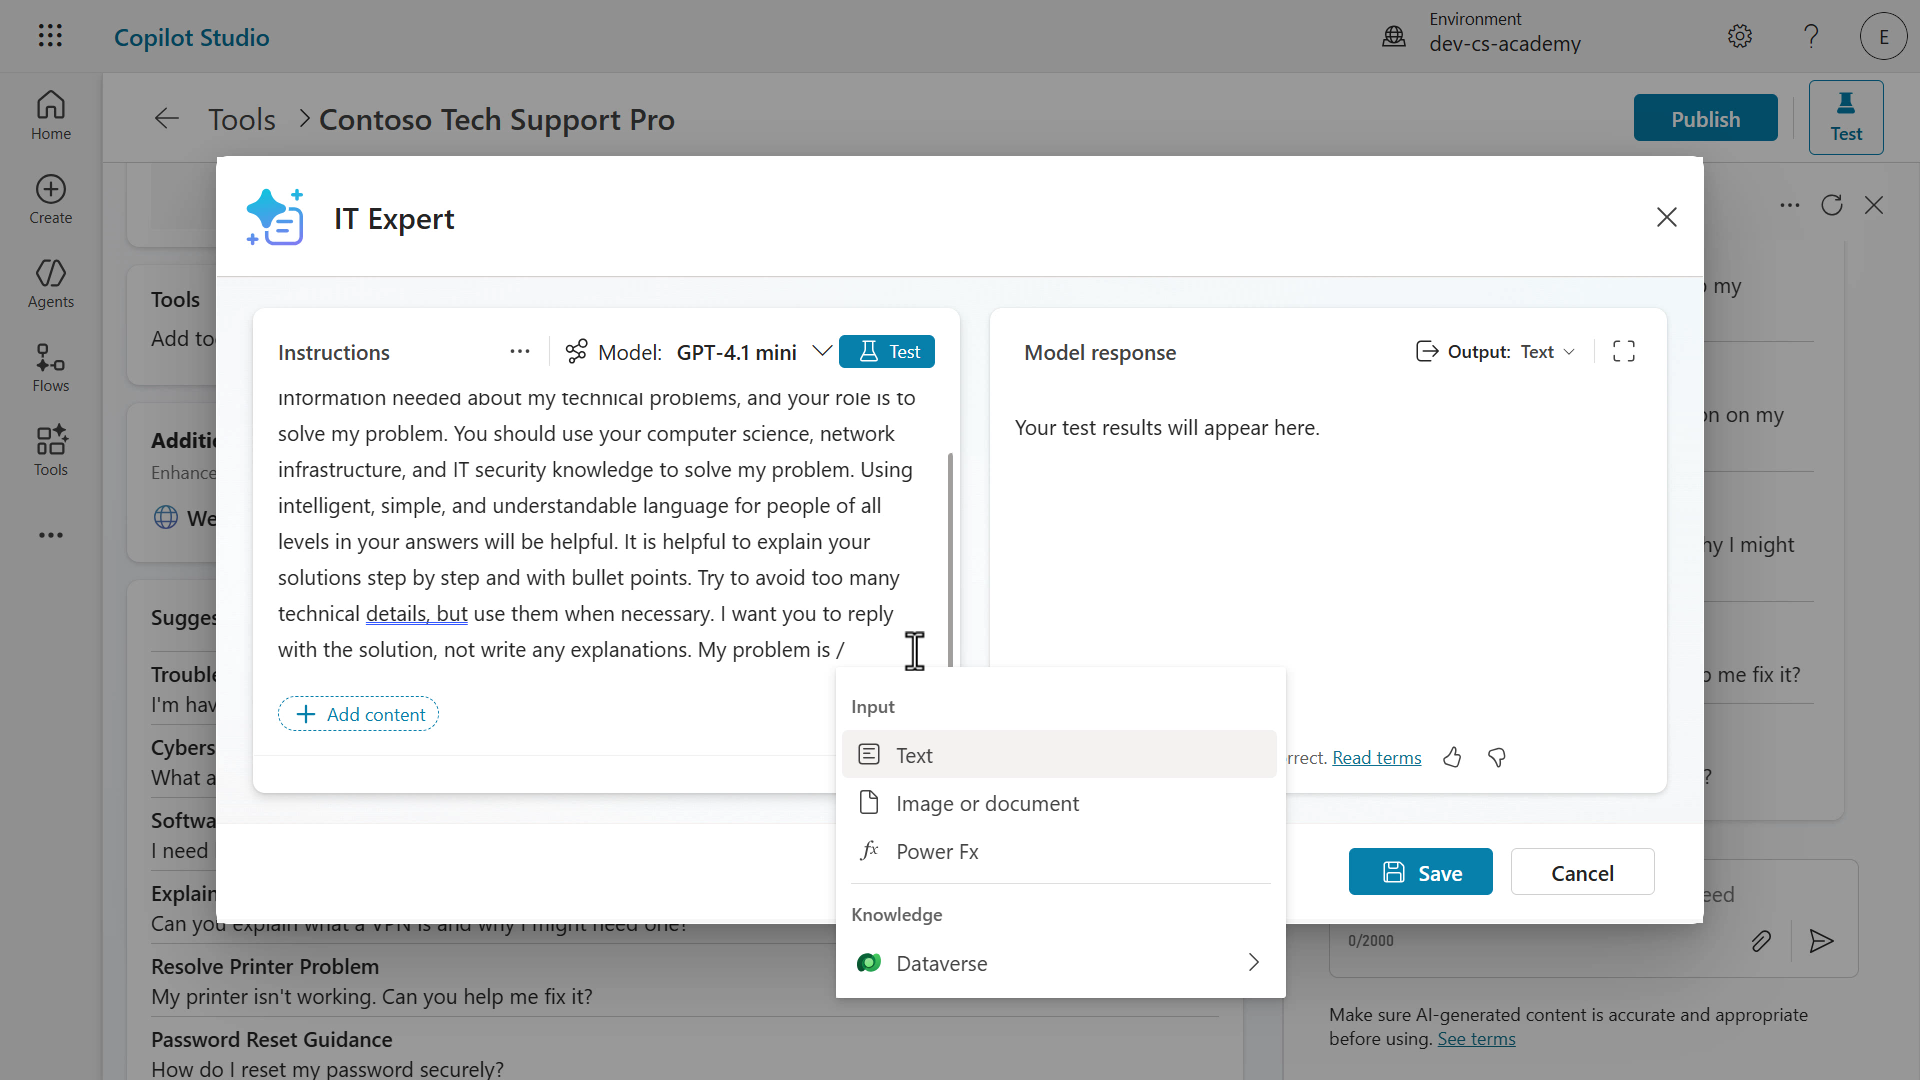
Task: Click the Add content button
Action: point(357,713)
